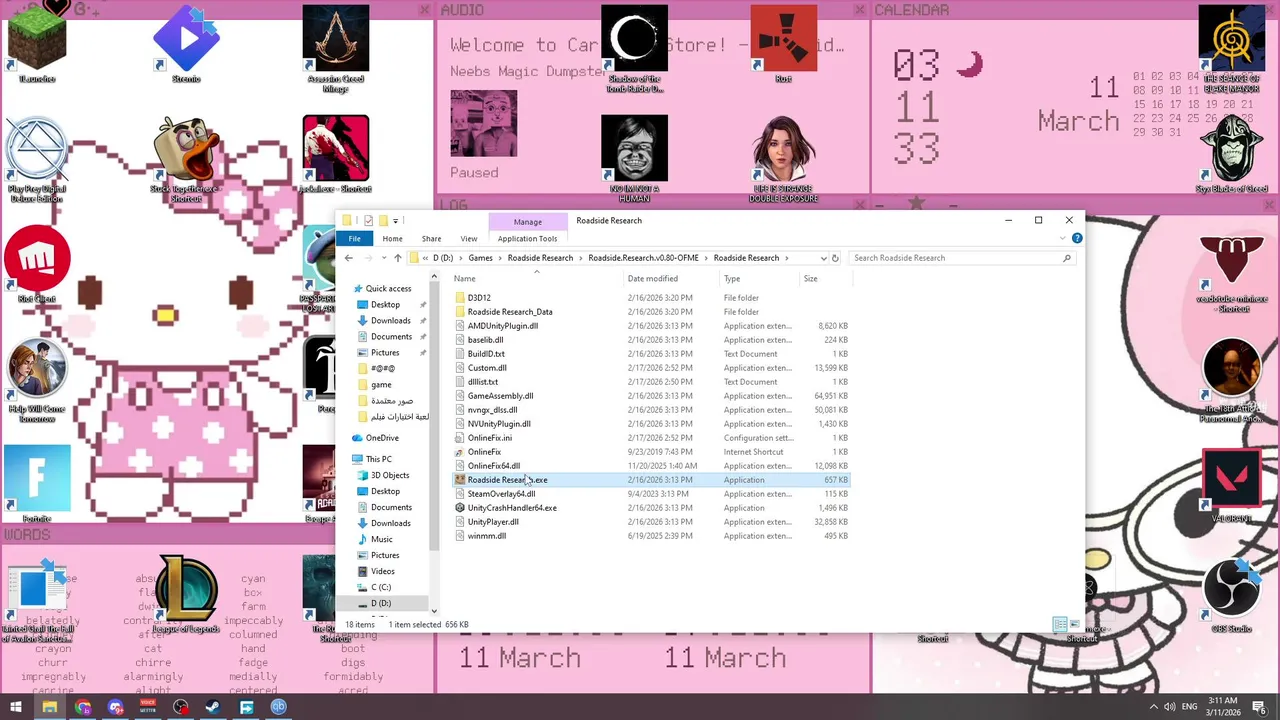This screenshot has width=1280, height=720.
Task: Open Customize Quick Access Toolbar dropdown
Action: [x=396, y=221]
